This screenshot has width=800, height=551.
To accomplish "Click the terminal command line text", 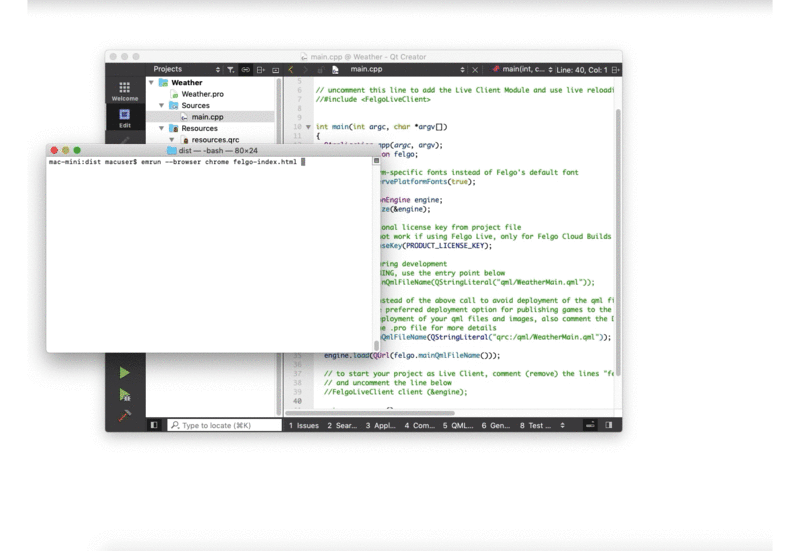I will coord(172,162).
